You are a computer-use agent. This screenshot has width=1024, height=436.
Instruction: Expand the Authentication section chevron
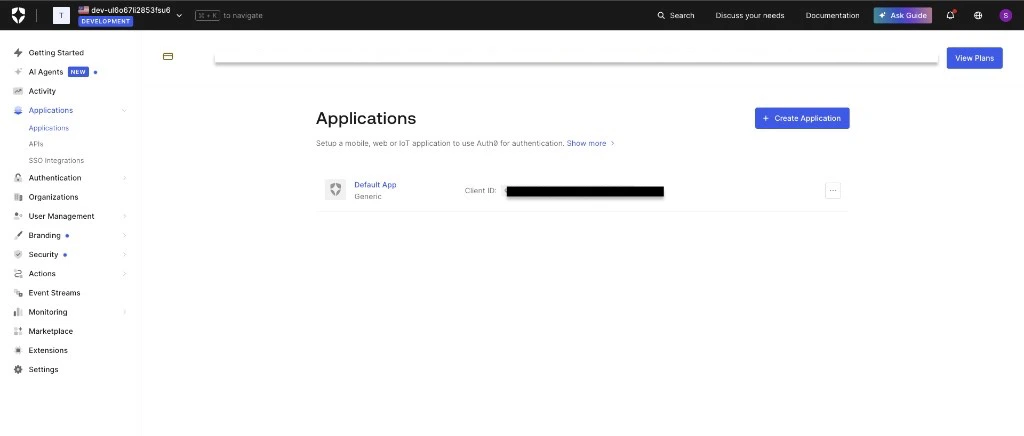point(124,178)
